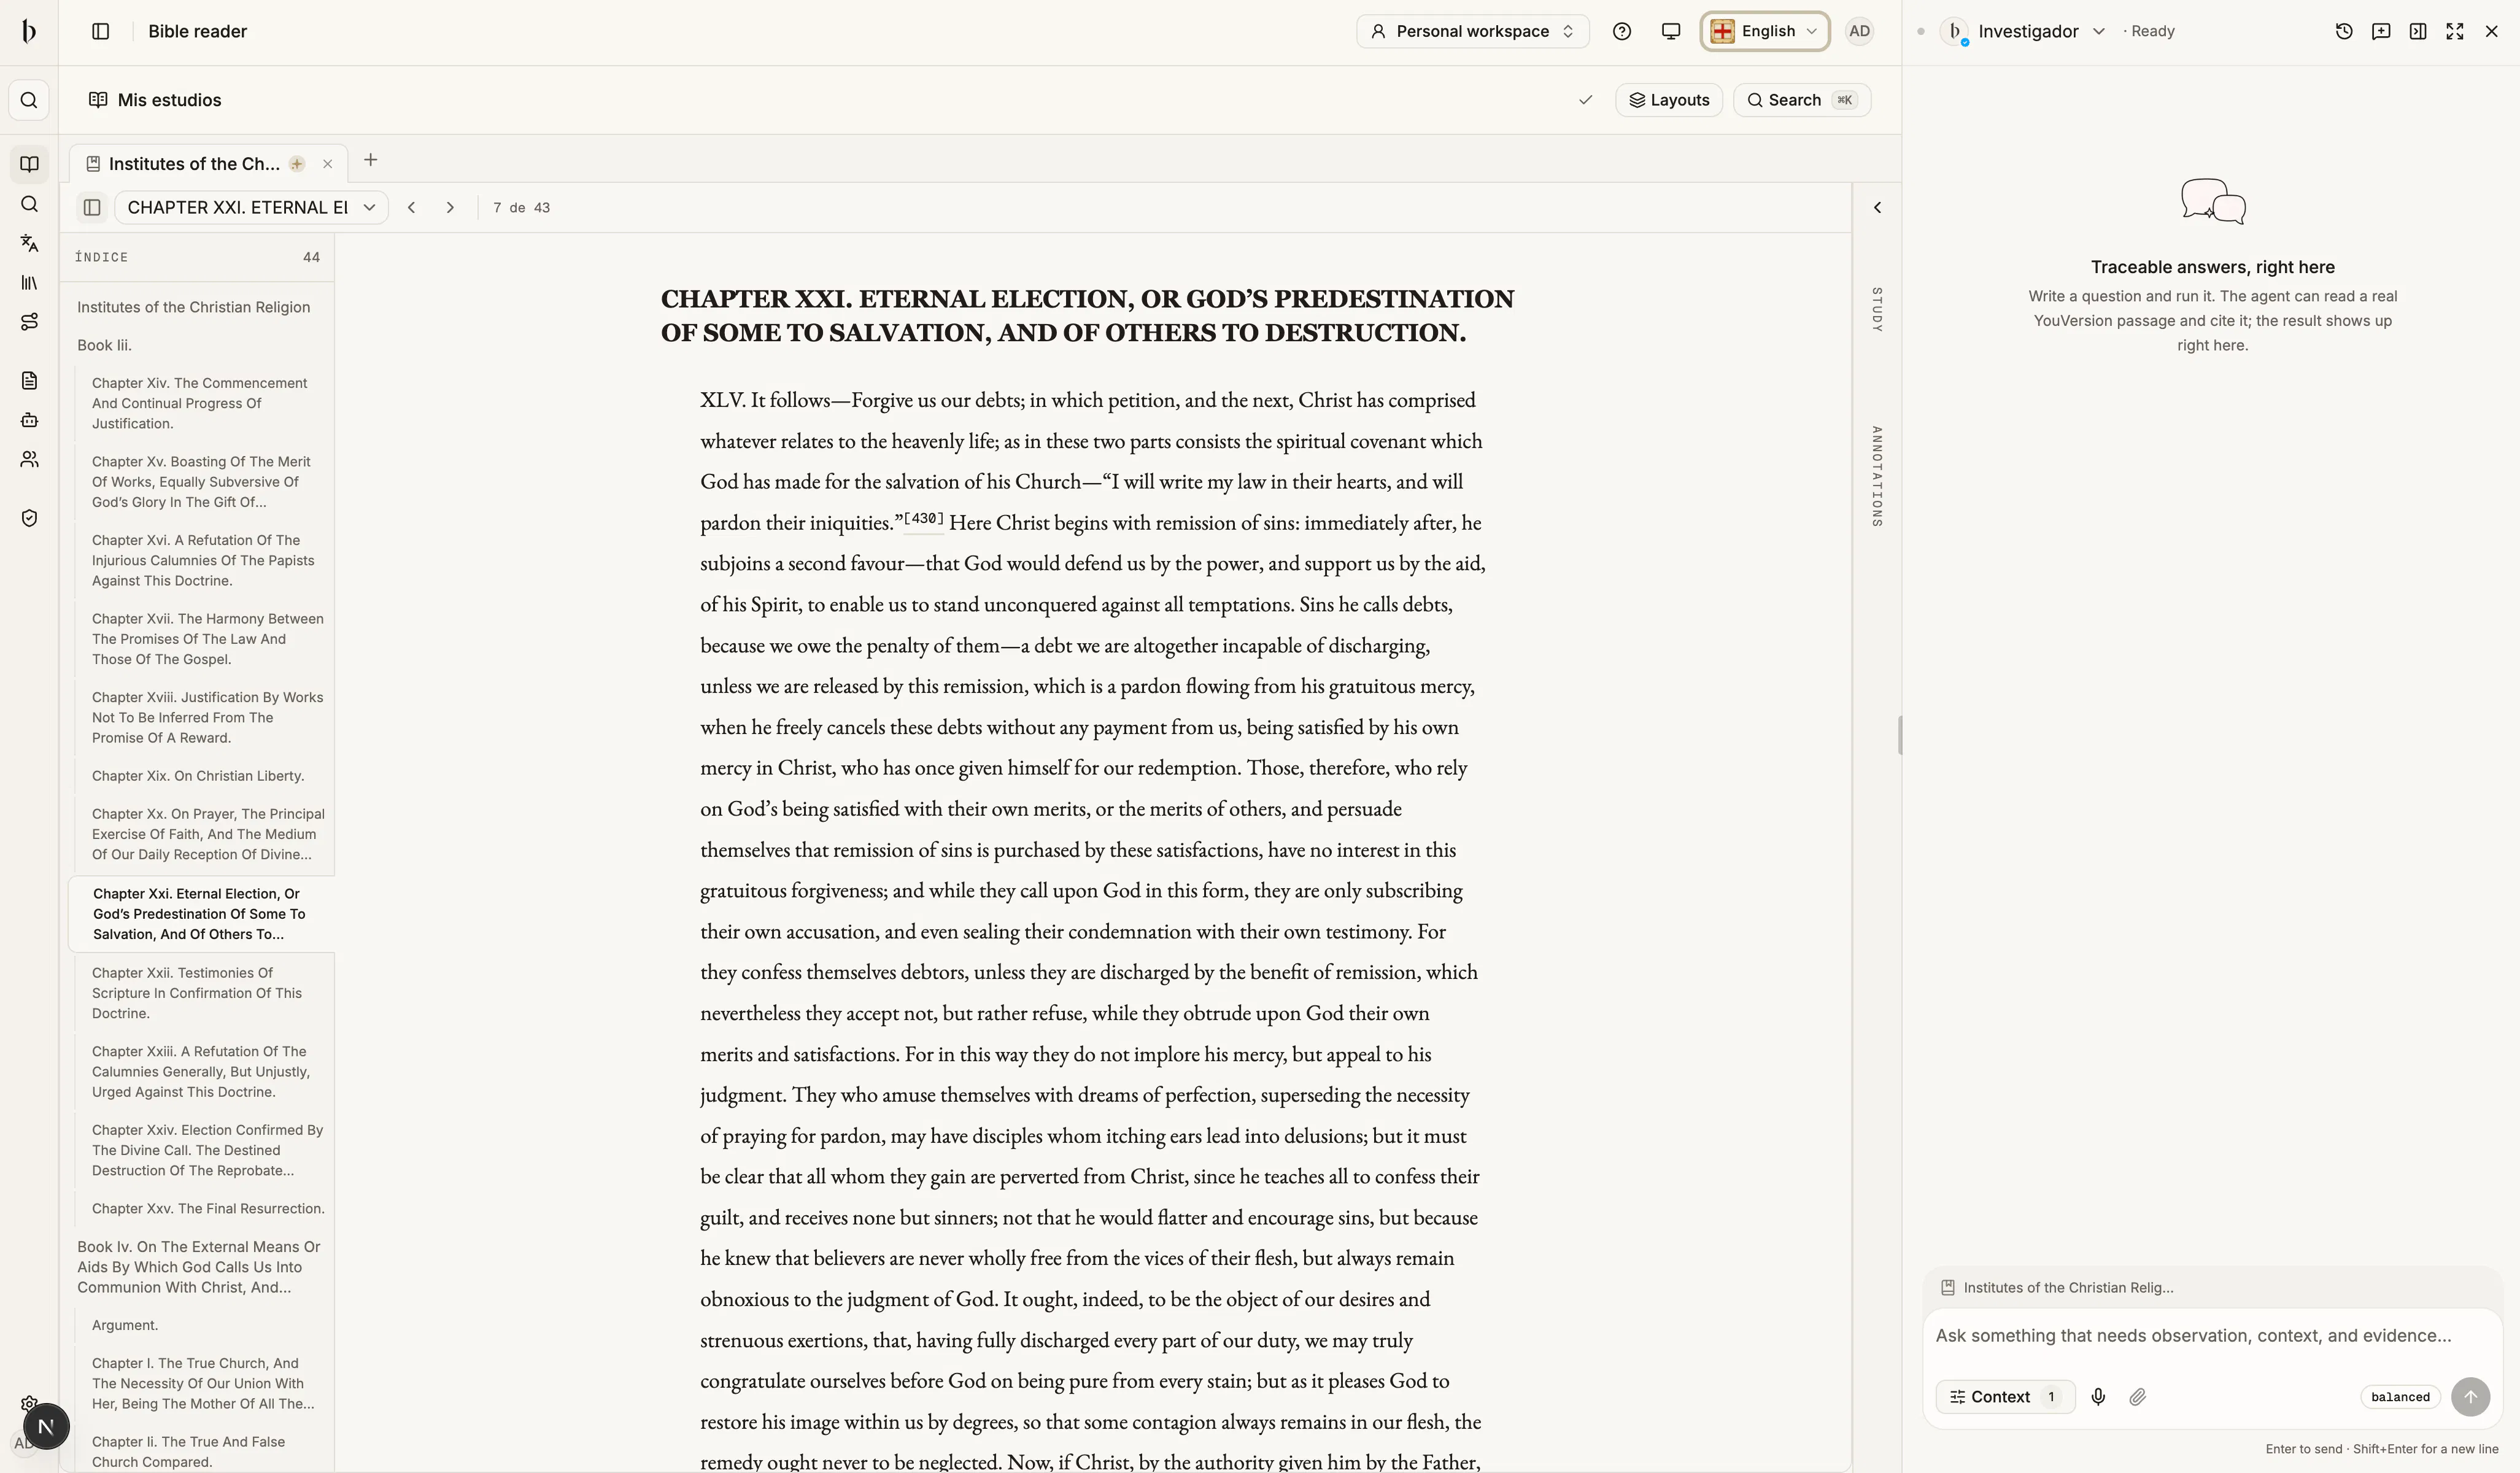The height and width of the screenshot is (1473, 2520).
Task: Send the message with the arrow-up button
Action: tap(2470, 1397)
